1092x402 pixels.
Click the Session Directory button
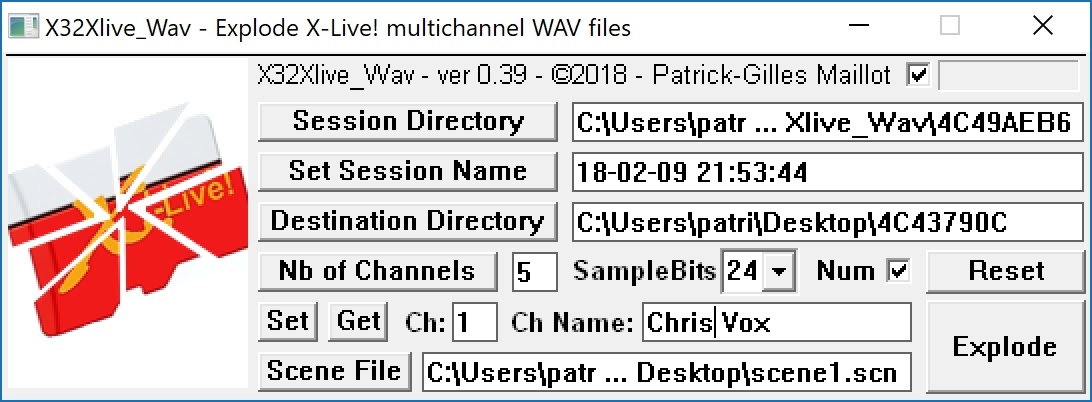407,122
